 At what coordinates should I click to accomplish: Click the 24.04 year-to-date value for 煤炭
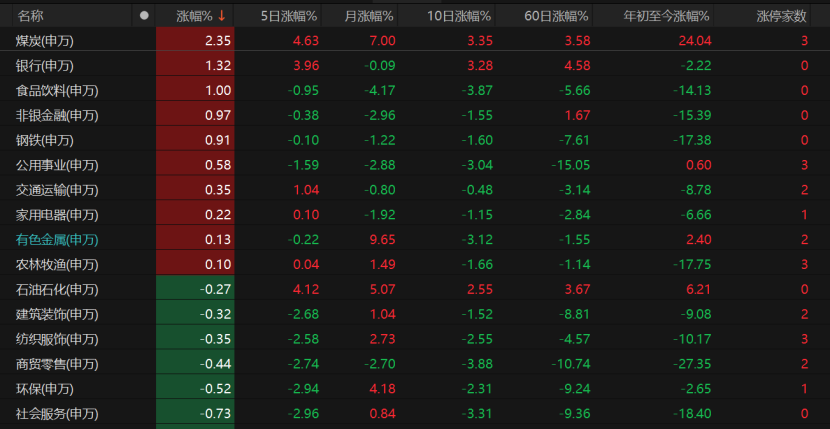[x=695, y=41]
